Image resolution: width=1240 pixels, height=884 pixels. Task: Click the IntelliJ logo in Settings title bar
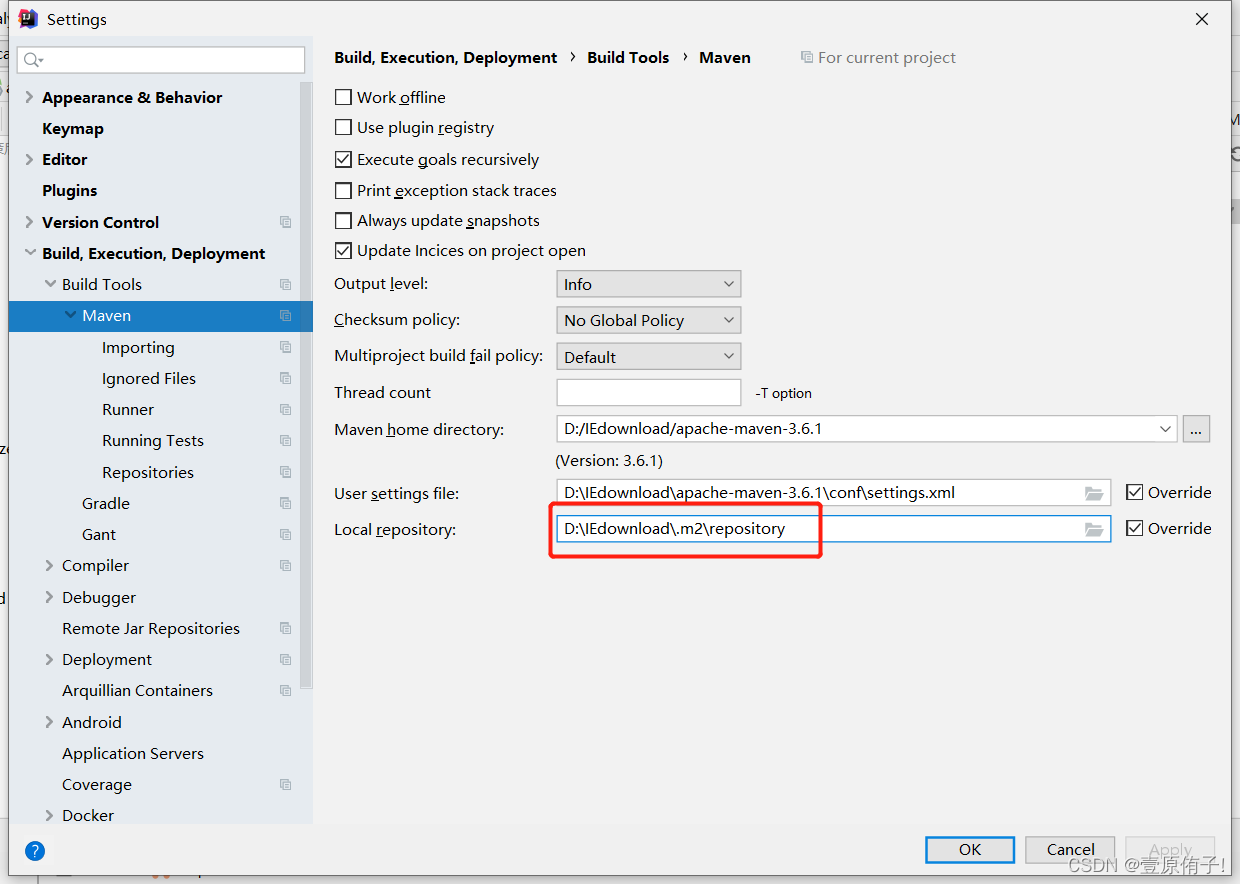28,19
